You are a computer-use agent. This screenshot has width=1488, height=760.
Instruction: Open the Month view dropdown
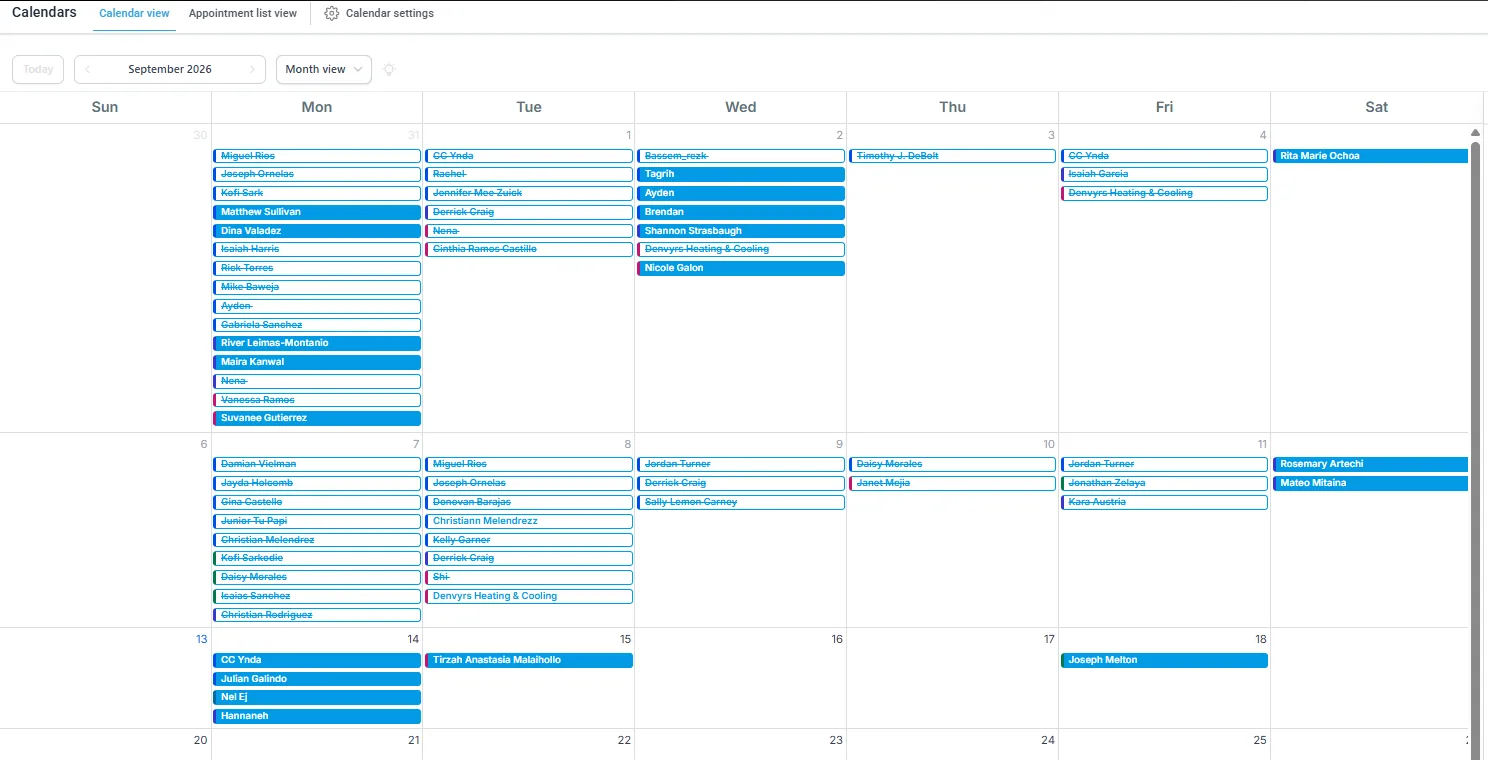click(324, 69)
